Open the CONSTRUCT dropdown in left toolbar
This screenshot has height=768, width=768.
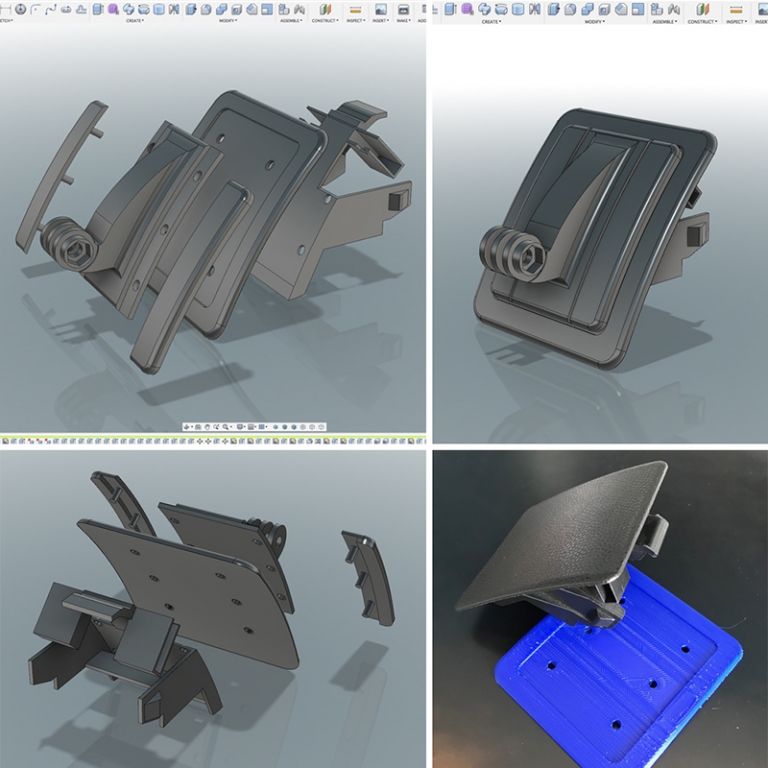pos(325,21)
